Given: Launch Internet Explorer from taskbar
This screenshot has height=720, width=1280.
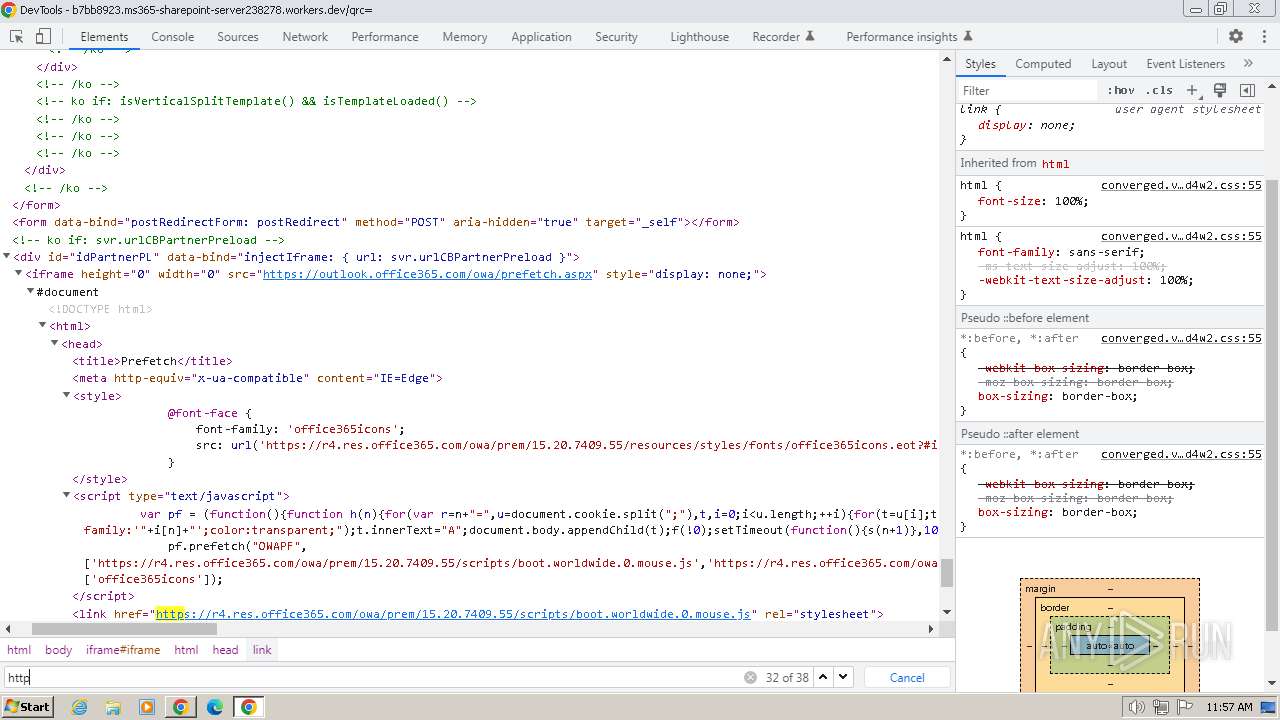Looking at the screenshot, I should coord(79,707).
